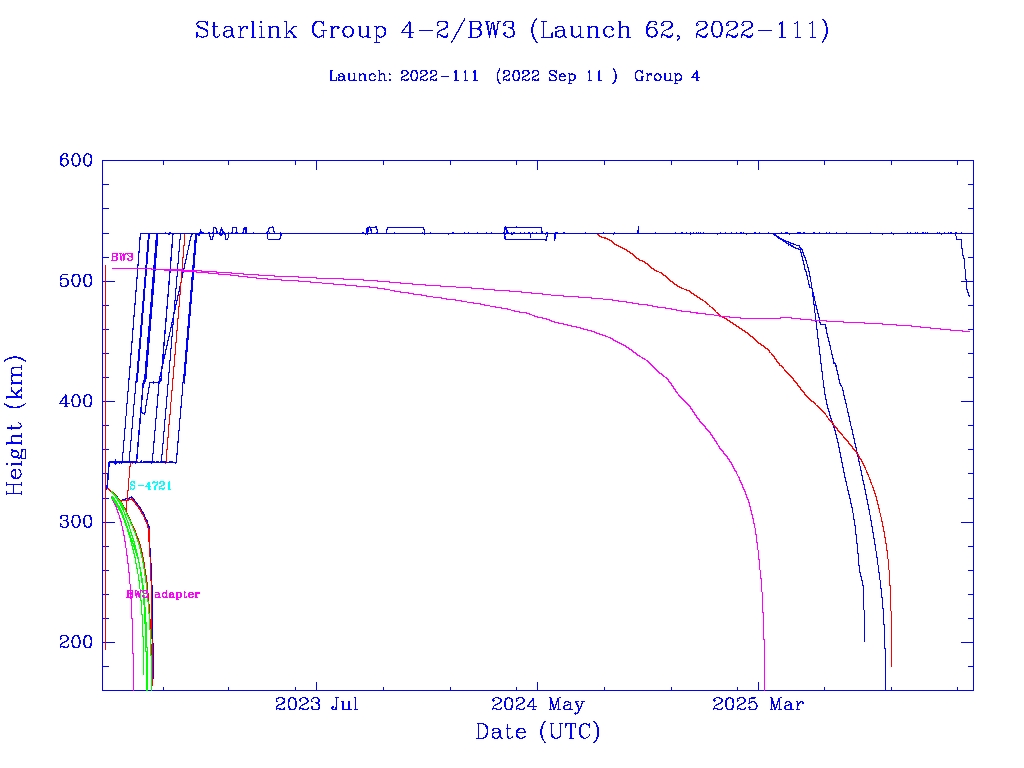Select the 'Height (km)' y-axis label
Screen dimensions: 1024x768
[x=16, y=425]
